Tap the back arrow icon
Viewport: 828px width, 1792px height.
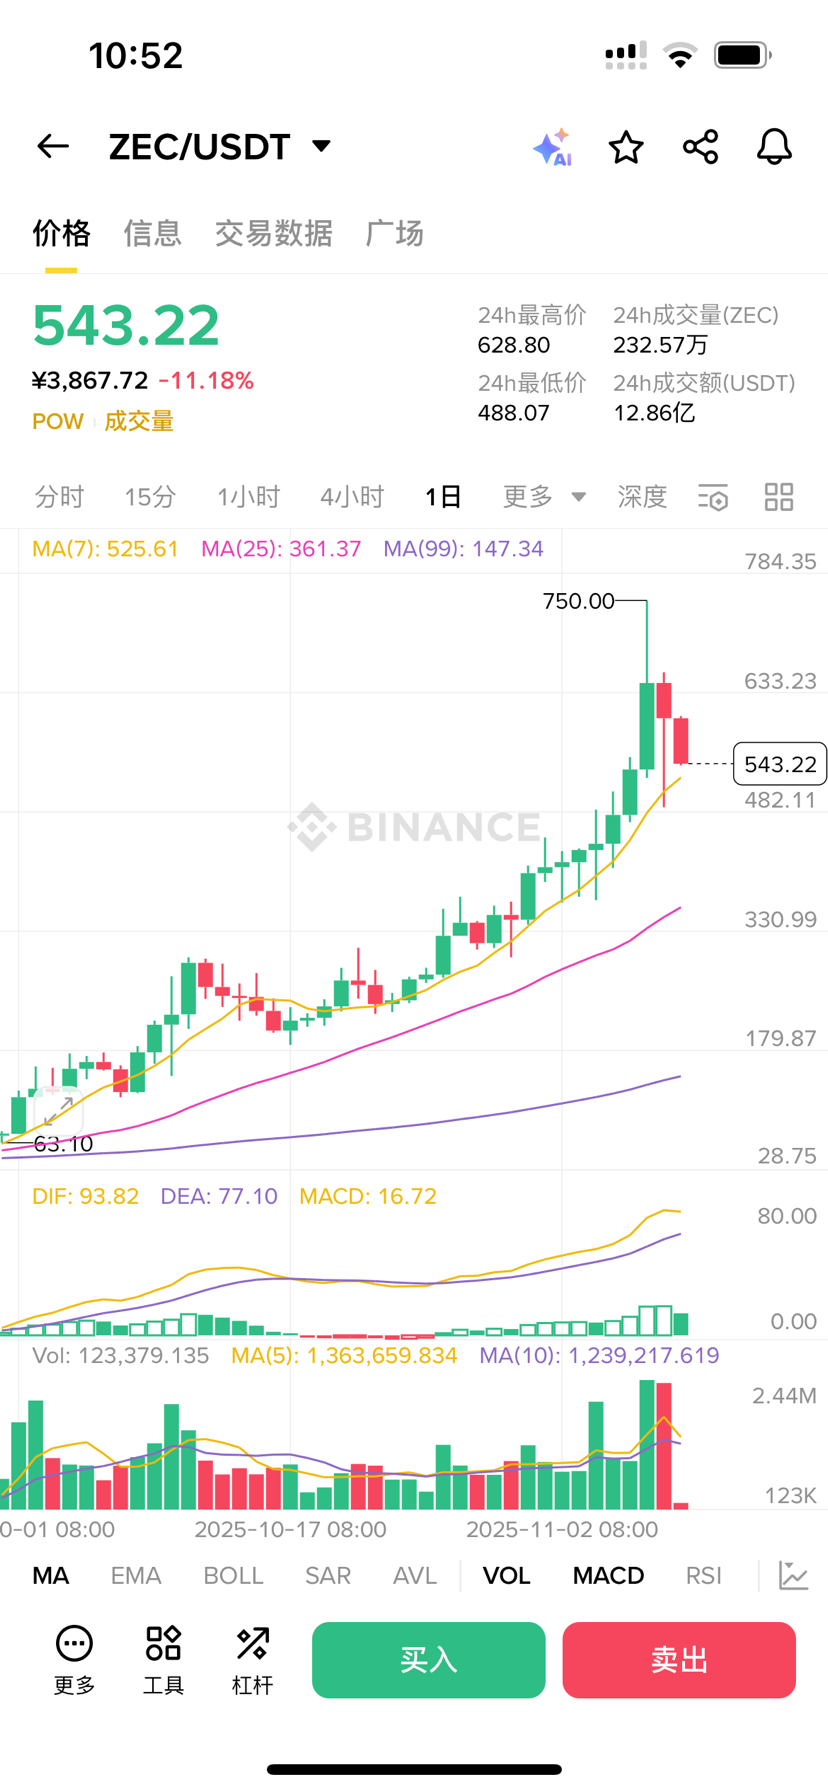click(x=53, y=147)
